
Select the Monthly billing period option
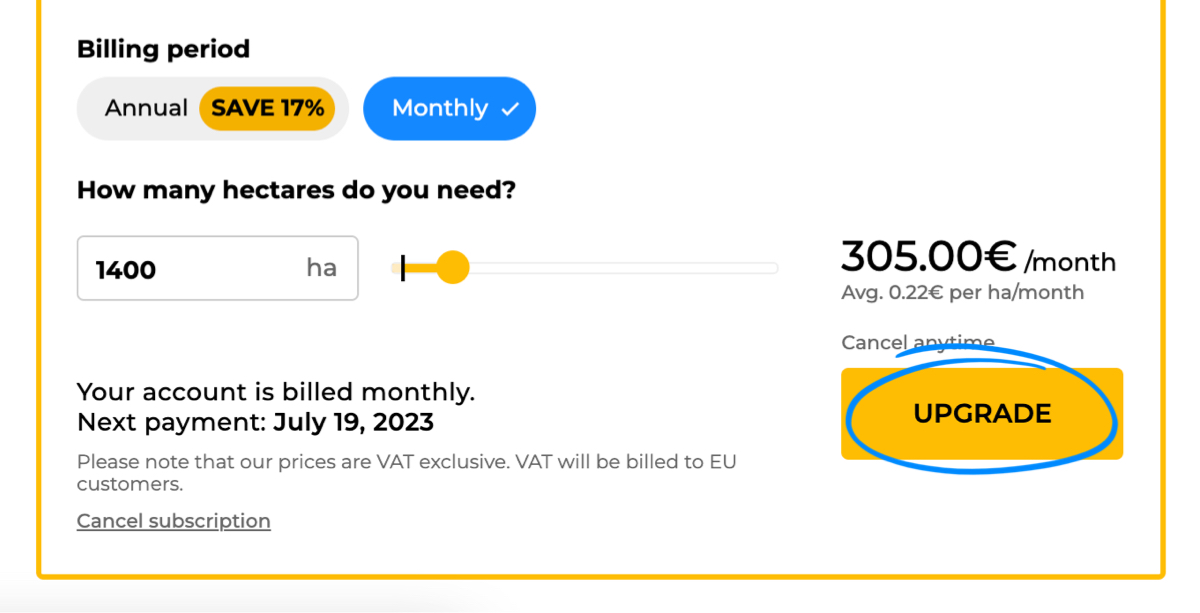coord(449,108)
